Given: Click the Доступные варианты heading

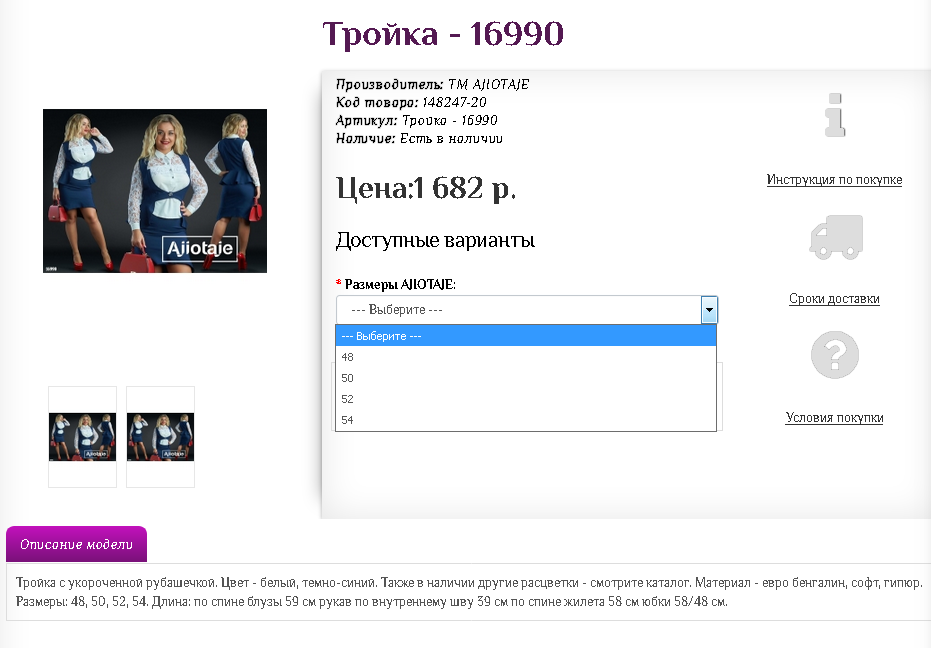Looking at the screenshot, I should coord(435,241).
